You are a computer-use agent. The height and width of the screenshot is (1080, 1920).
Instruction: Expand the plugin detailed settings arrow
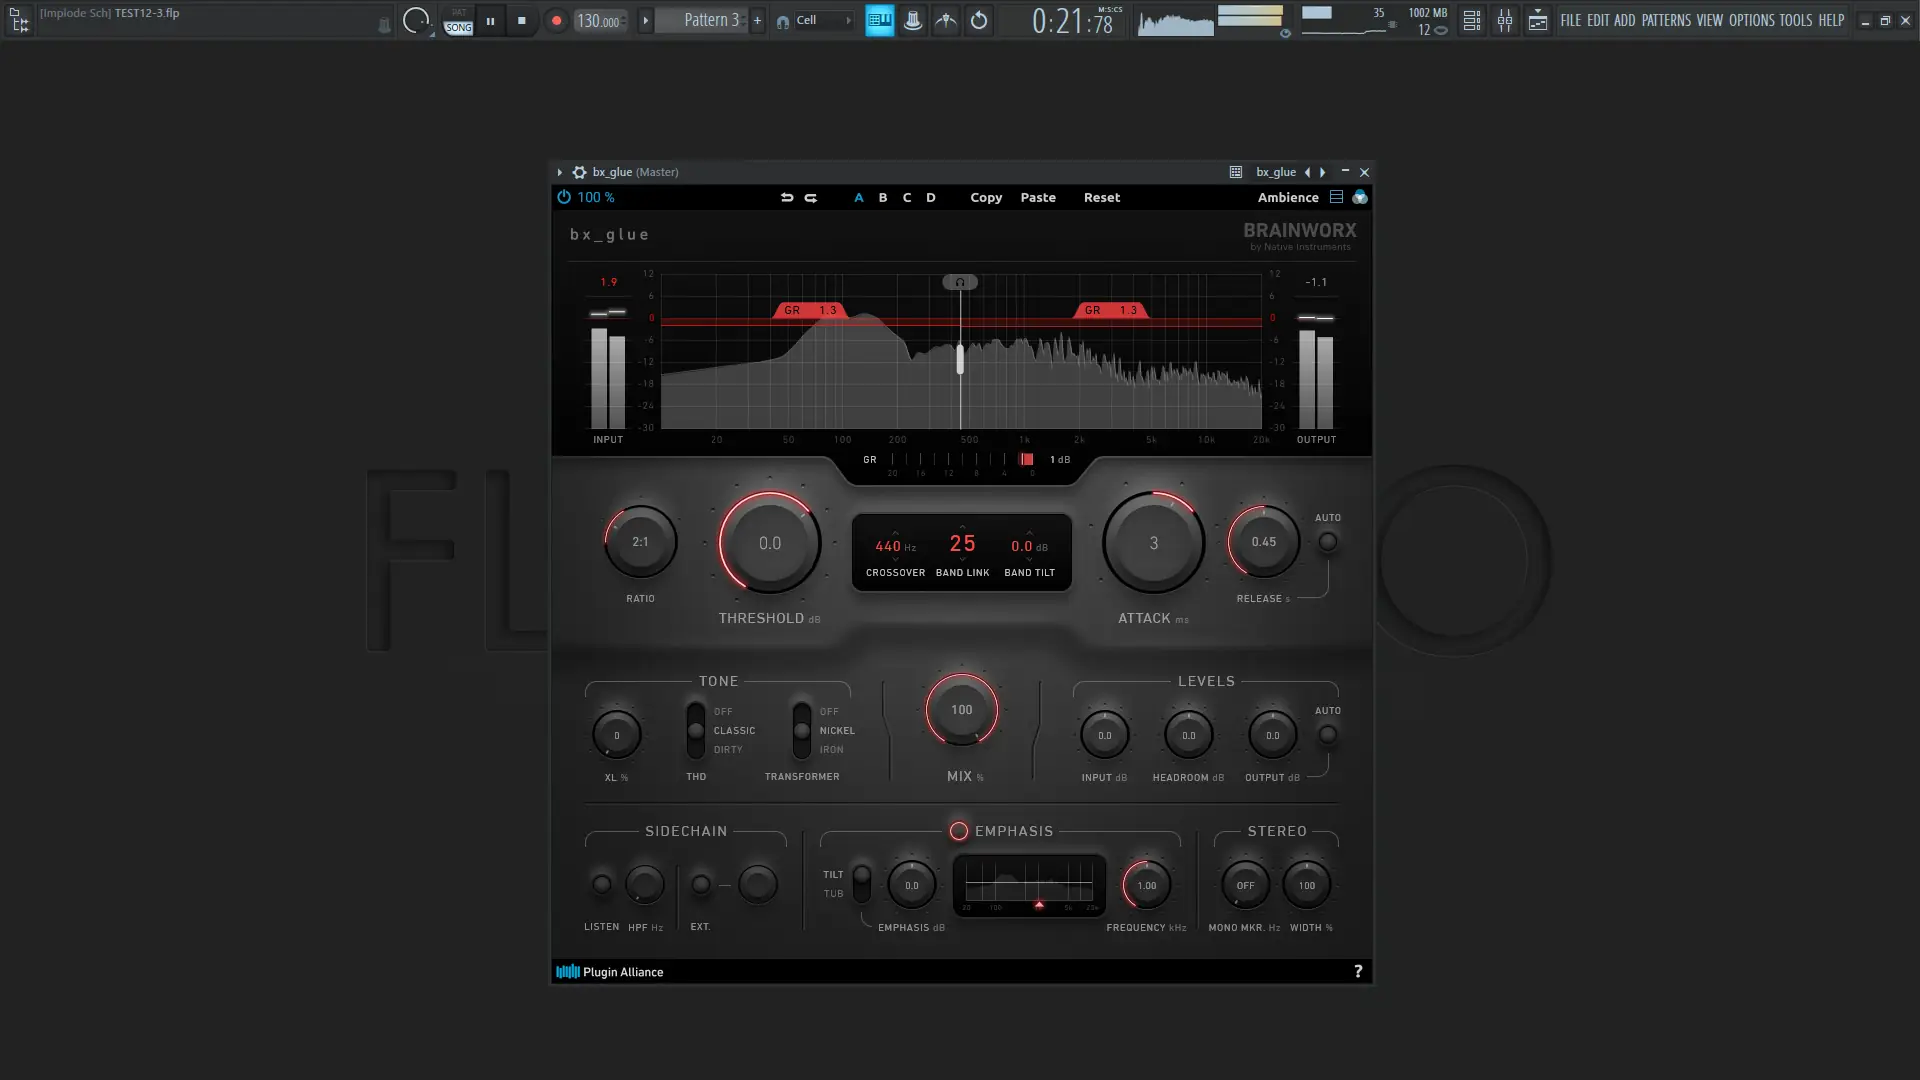coord(560,172)
